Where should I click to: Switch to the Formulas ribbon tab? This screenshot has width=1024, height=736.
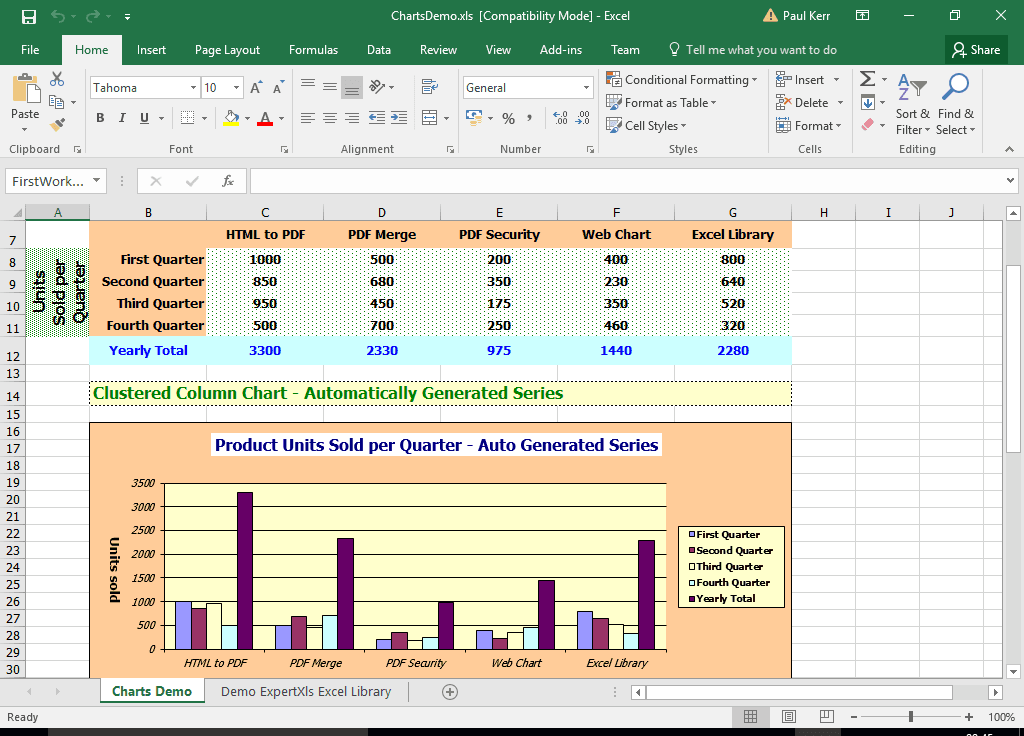[x=313, y=50]
